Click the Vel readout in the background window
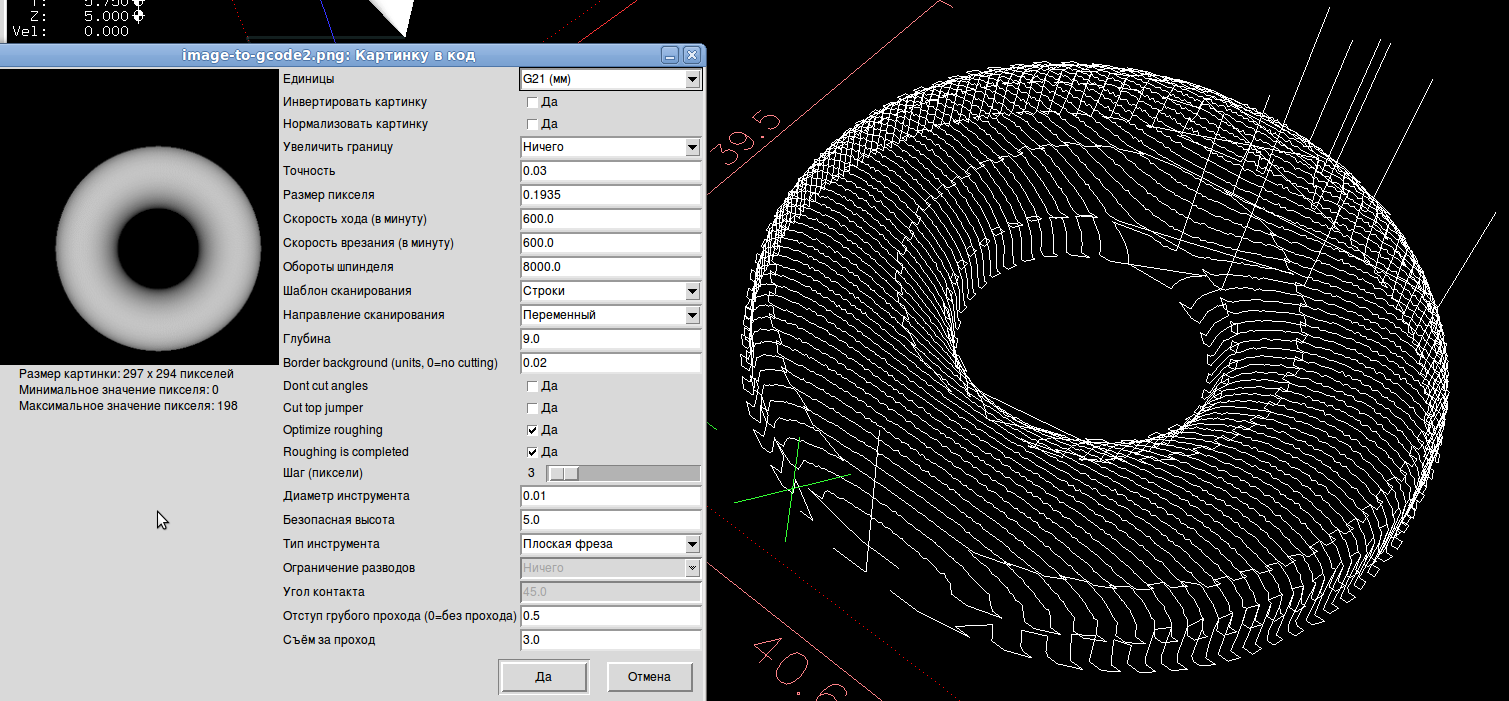Screen dimensions: 1509x701 (71, 31)
